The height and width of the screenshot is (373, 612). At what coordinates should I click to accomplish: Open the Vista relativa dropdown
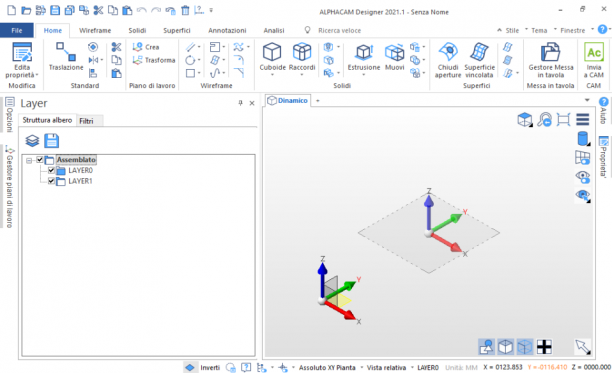pos(412,368)
